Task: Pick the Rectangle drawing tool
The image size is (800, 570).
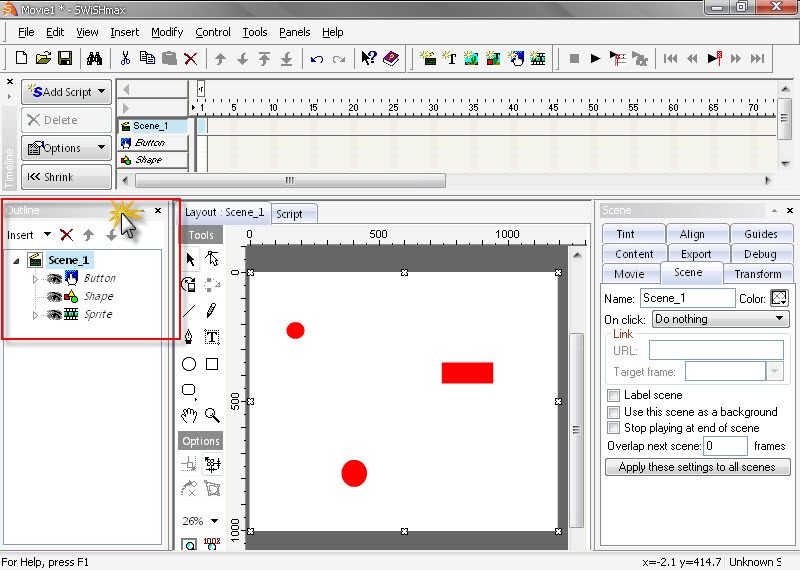Action: pyautogui.click(x=212, y=364)
